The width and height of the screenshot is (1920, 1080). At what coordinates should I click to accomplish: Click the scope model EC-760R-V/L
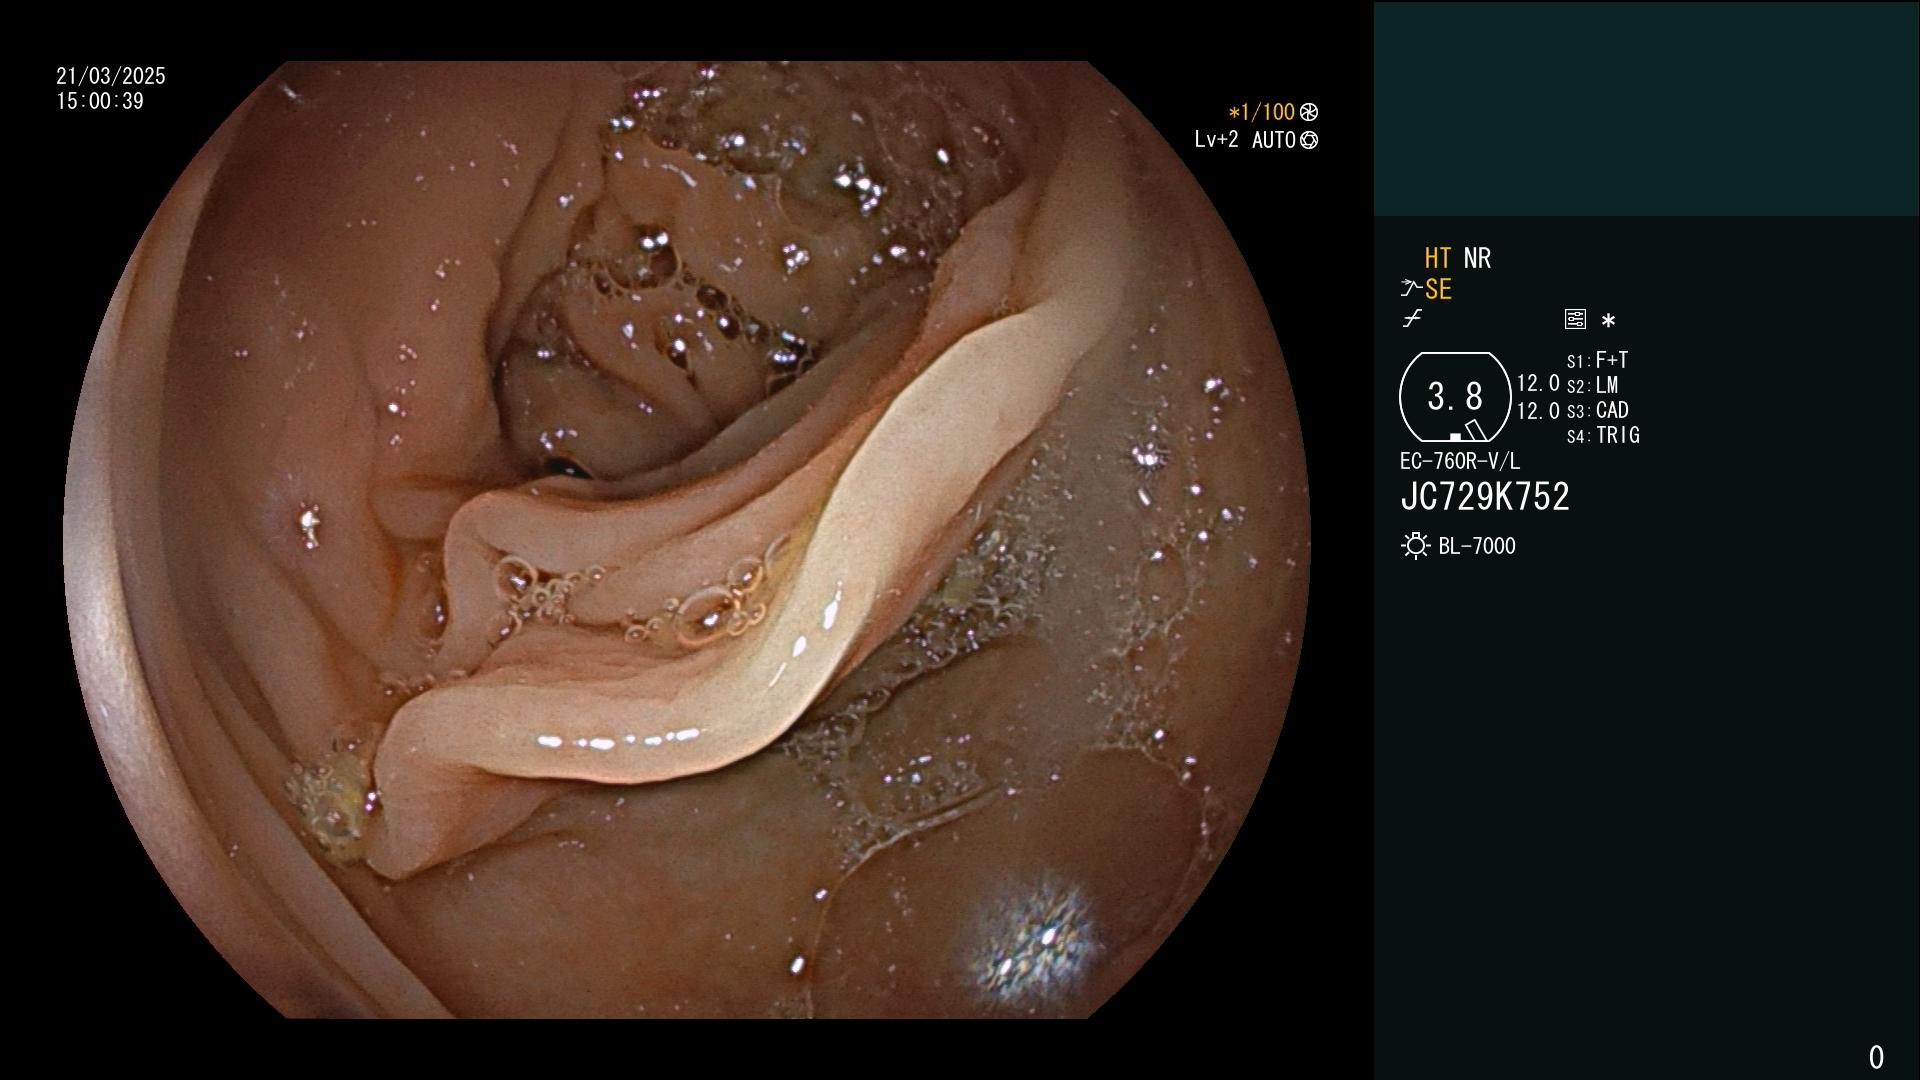pyautogui.click(x=1460, y=461)
